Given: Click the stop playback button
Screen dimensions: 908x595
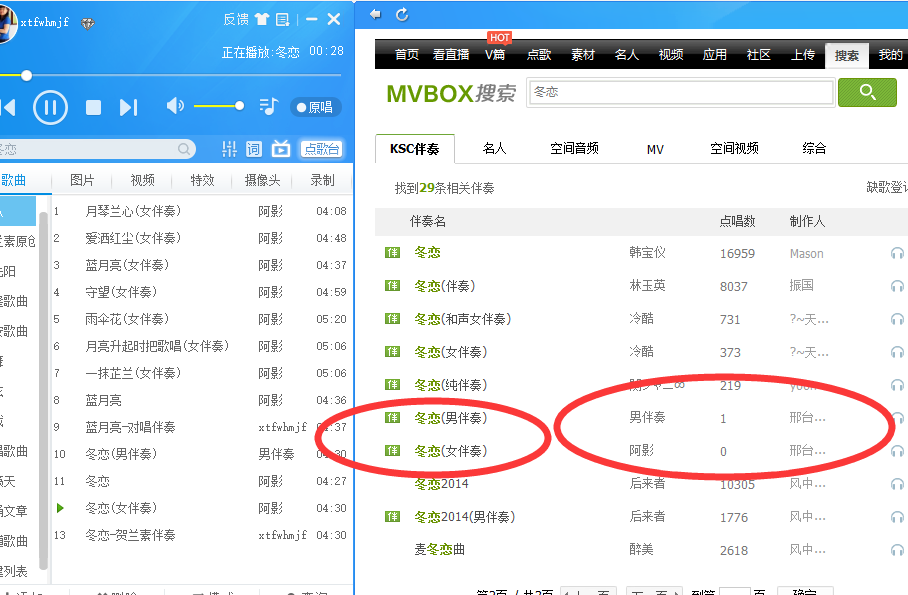Looking at the screenshot, I should click(93, 107).
